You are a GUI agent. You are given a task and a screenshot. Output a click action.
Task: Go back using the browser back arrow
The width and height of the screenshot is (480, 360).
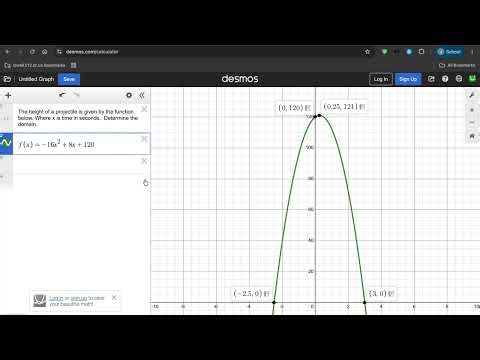point(8,52)
